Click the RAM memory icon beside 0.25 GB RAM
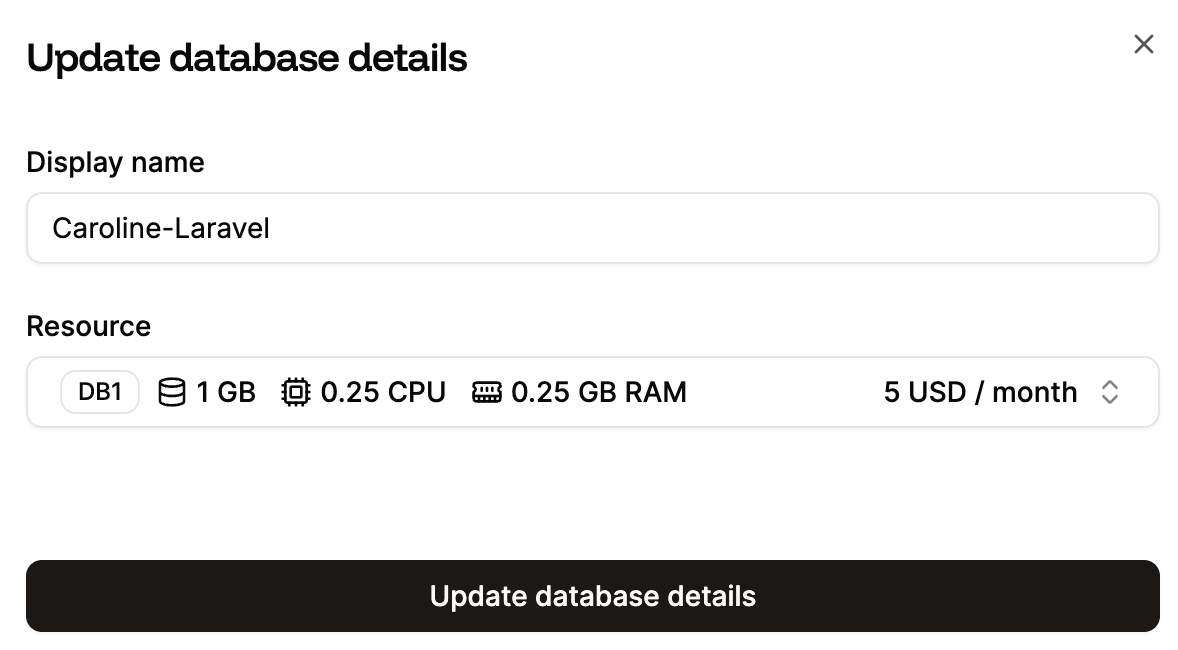The width and height of the screenshot is (1178, 650). point(489,392)
